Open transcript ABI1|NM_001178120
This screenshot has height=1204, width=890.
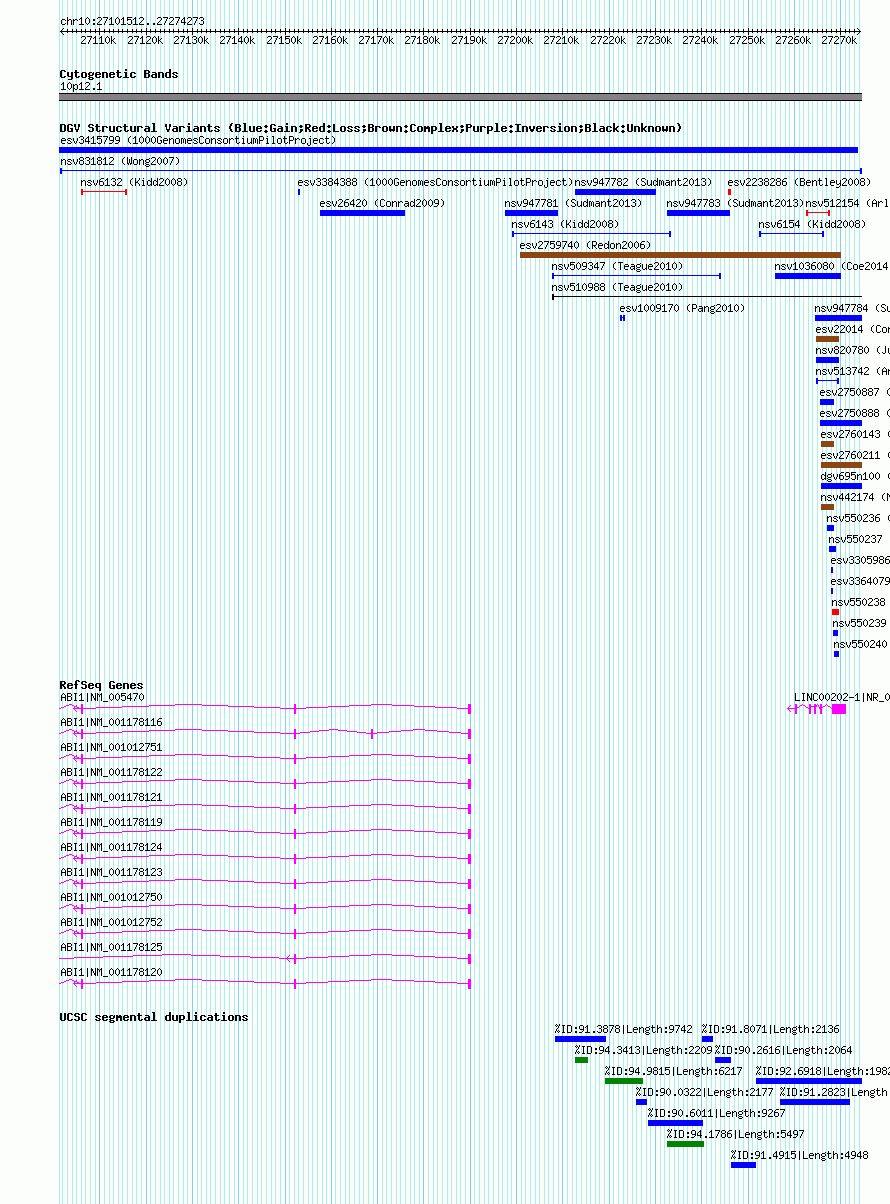[111, 972]
